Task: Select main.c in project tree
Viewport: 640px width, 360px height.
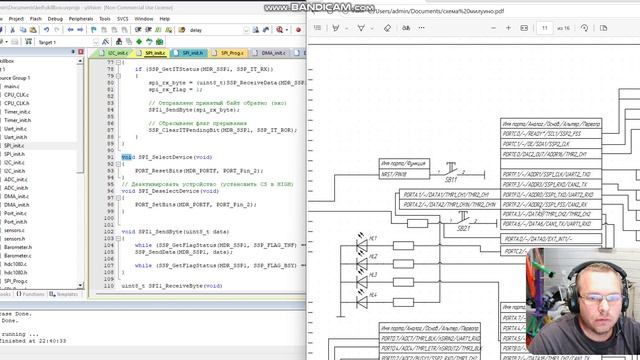Action: 11,86
